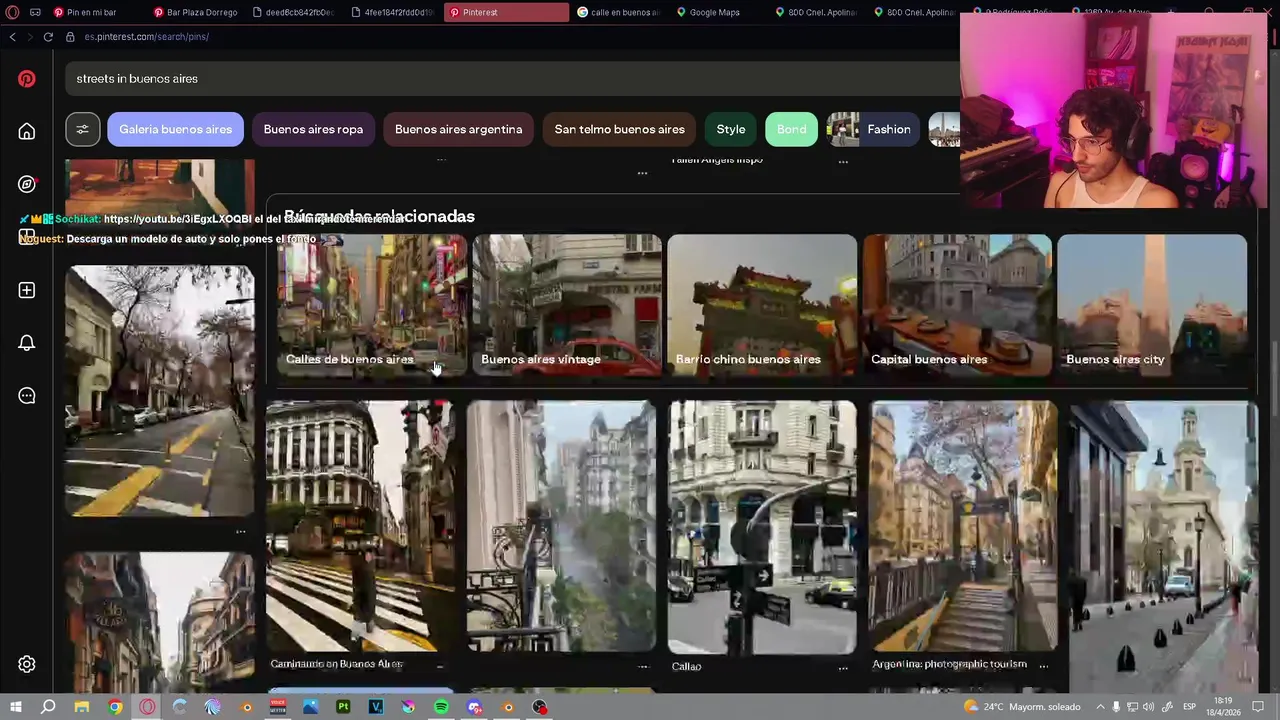
Task: Switch to 'Bar Plaza Dorrego' tab
Action: click(197, 12)
